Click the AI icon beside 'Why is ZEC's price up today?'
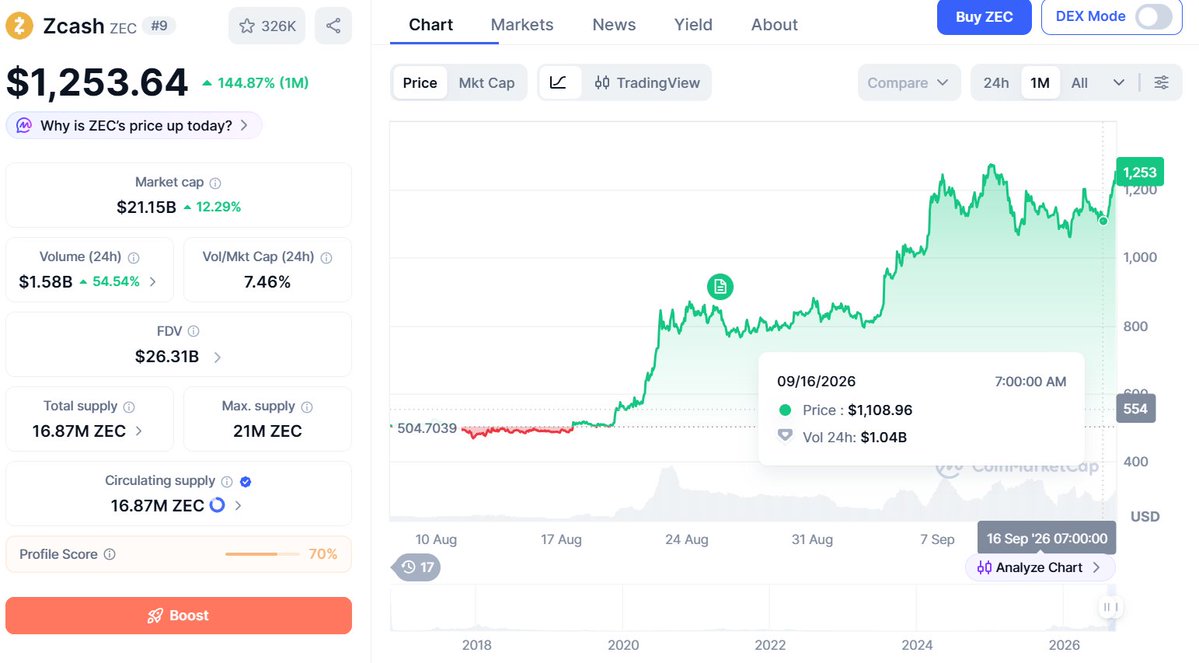1199x663 pixels. (x=24, y=125)
